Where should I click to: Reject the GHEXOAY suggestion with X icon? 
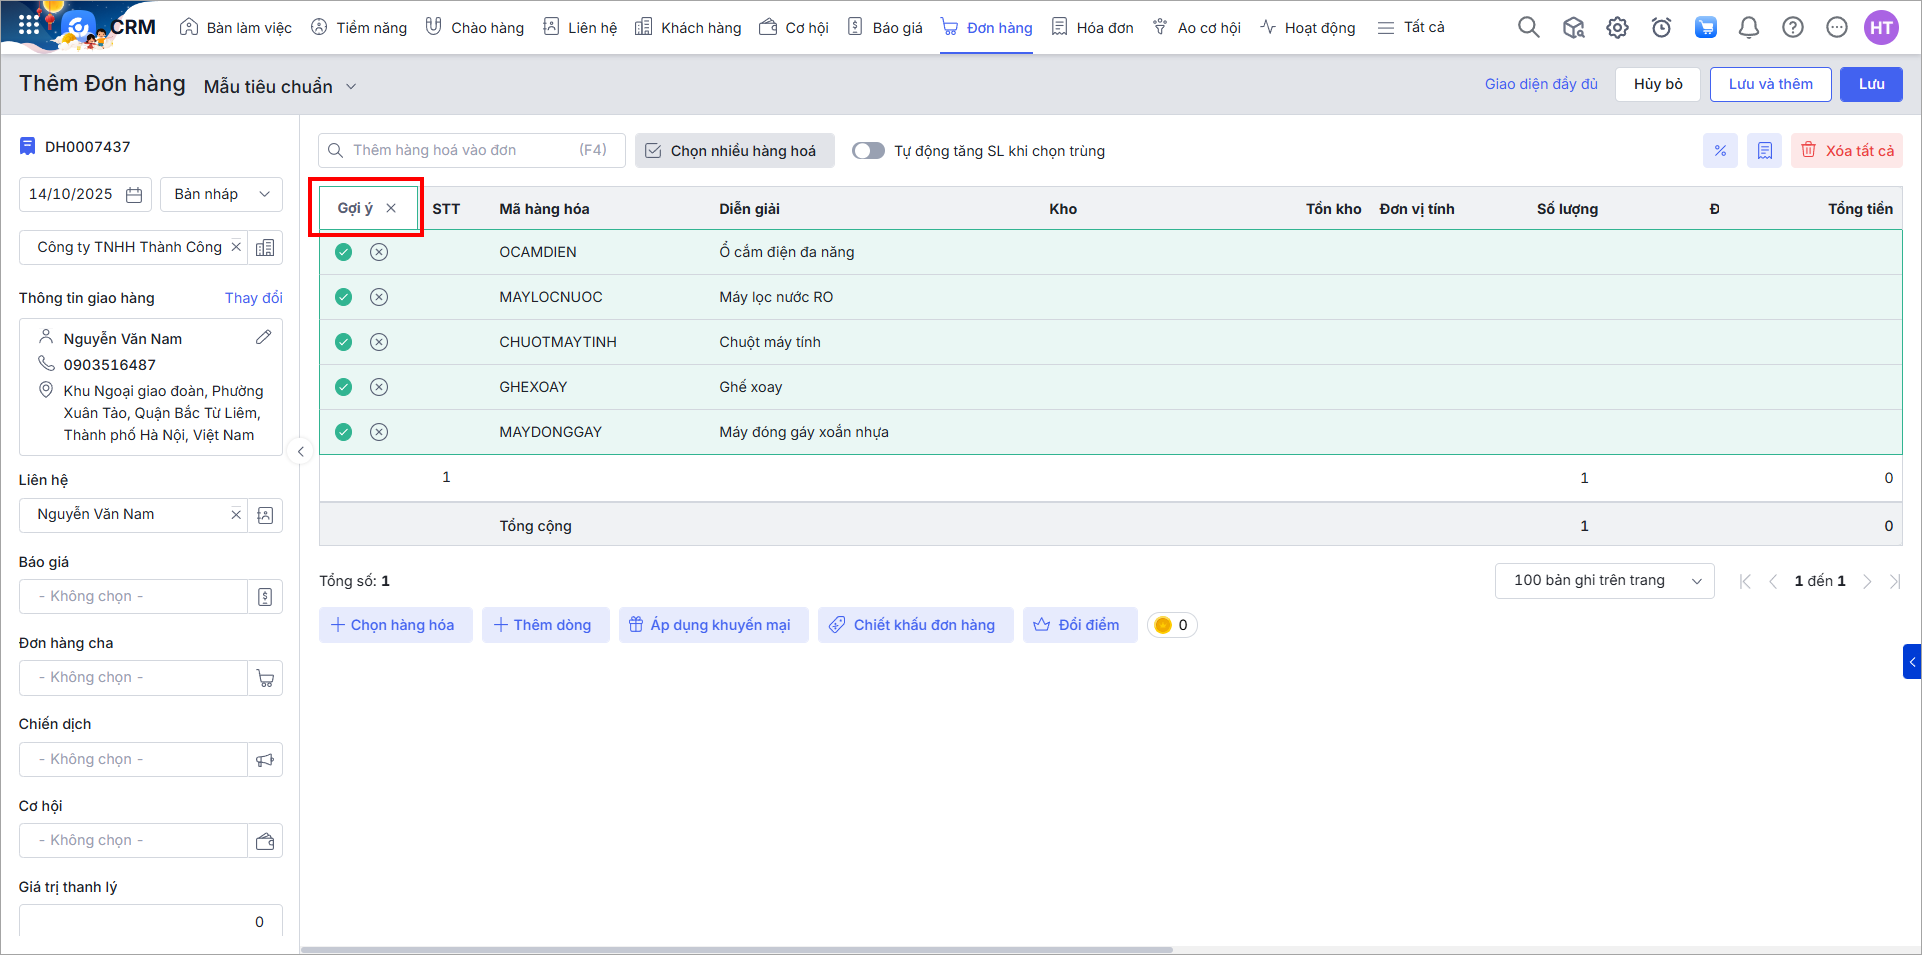[x=379, y=387]
